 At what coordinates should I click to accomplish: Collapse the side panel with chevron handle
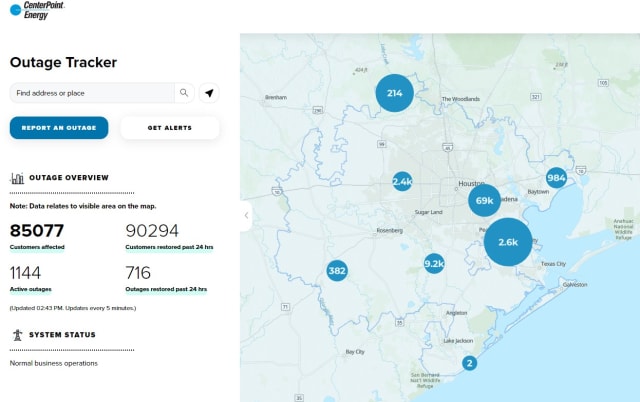click(246, 215)
